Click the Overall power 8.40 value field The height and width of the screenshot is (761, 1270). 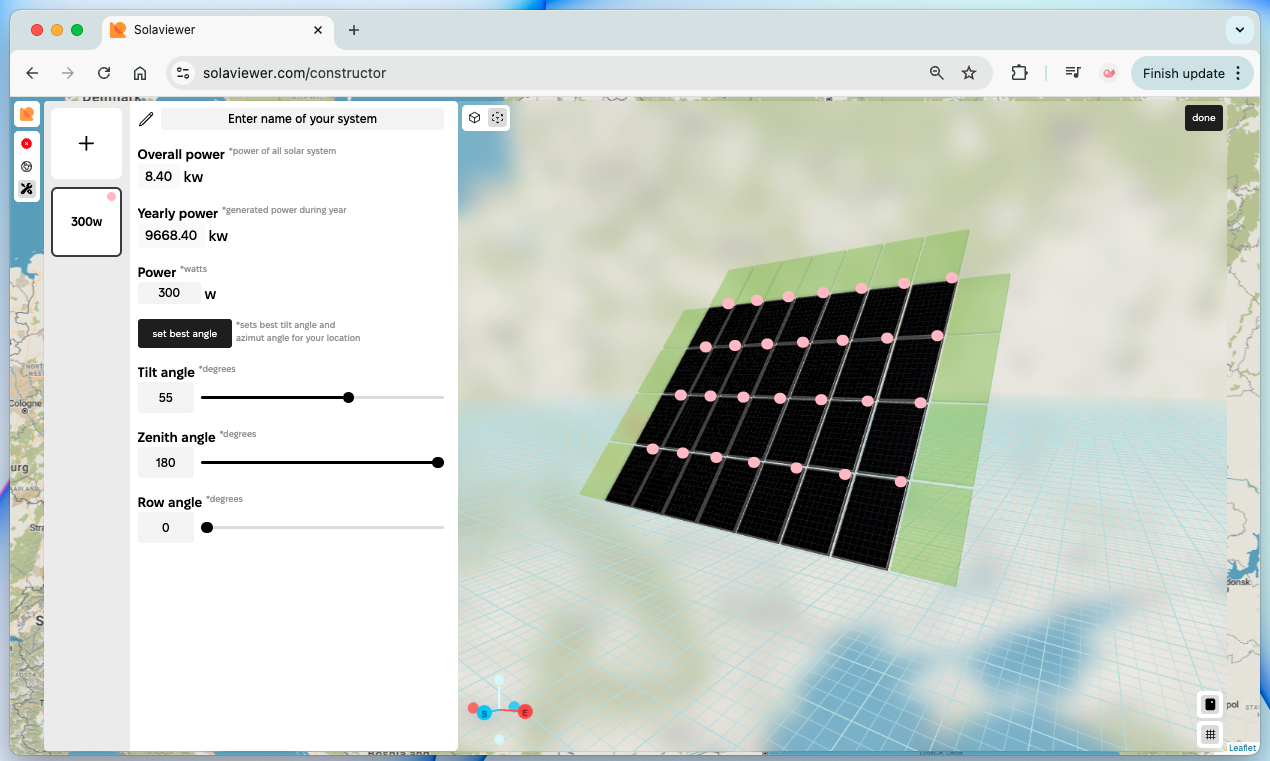(x=159, y=177)
